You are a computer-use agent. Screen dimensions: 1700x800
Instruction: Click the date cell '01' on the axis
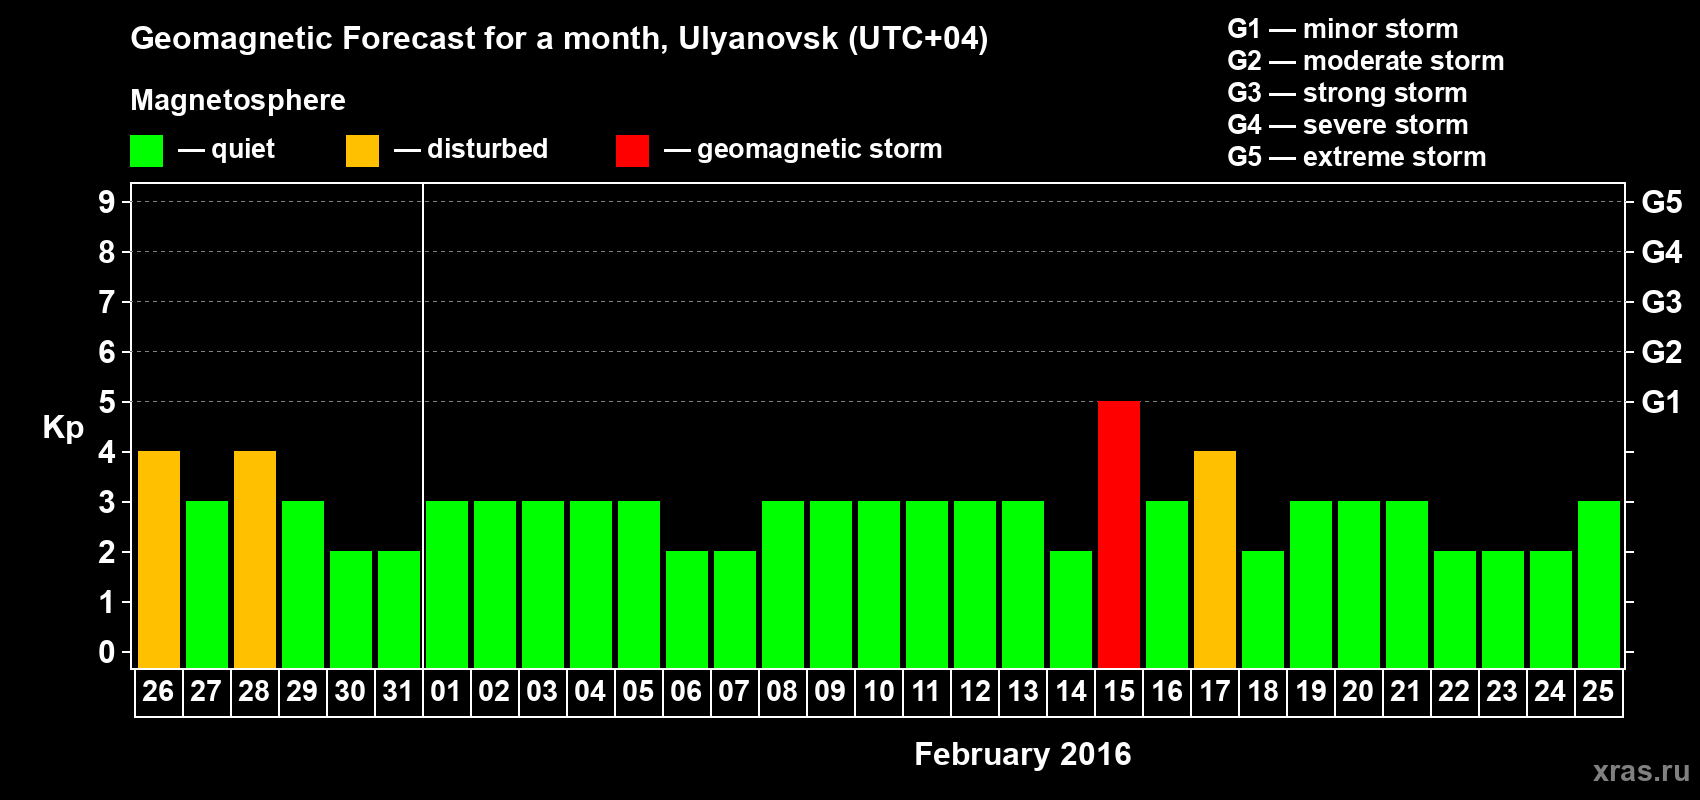[x=447, y=692]
